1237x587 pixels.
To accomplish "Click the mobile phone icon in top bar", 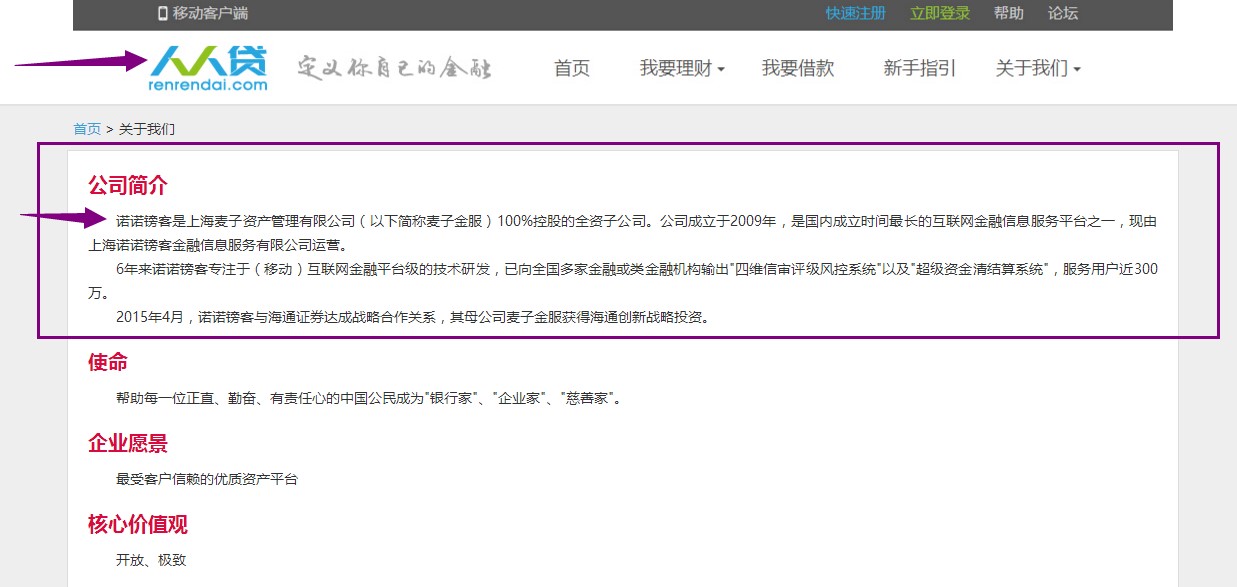I will (x=163, y=13).
